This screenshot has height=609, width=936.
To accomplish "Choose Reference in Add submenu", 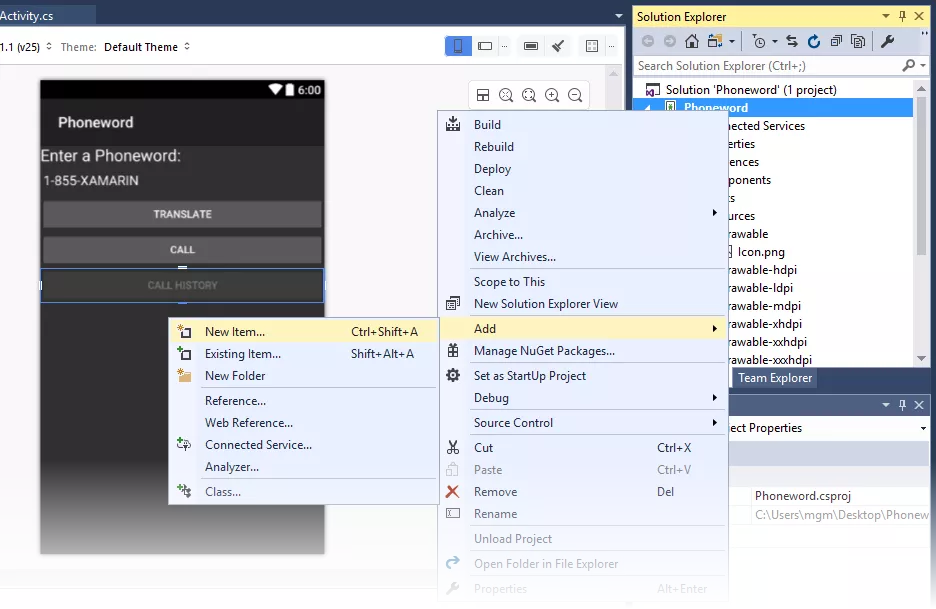I will [x=304, y=401].
